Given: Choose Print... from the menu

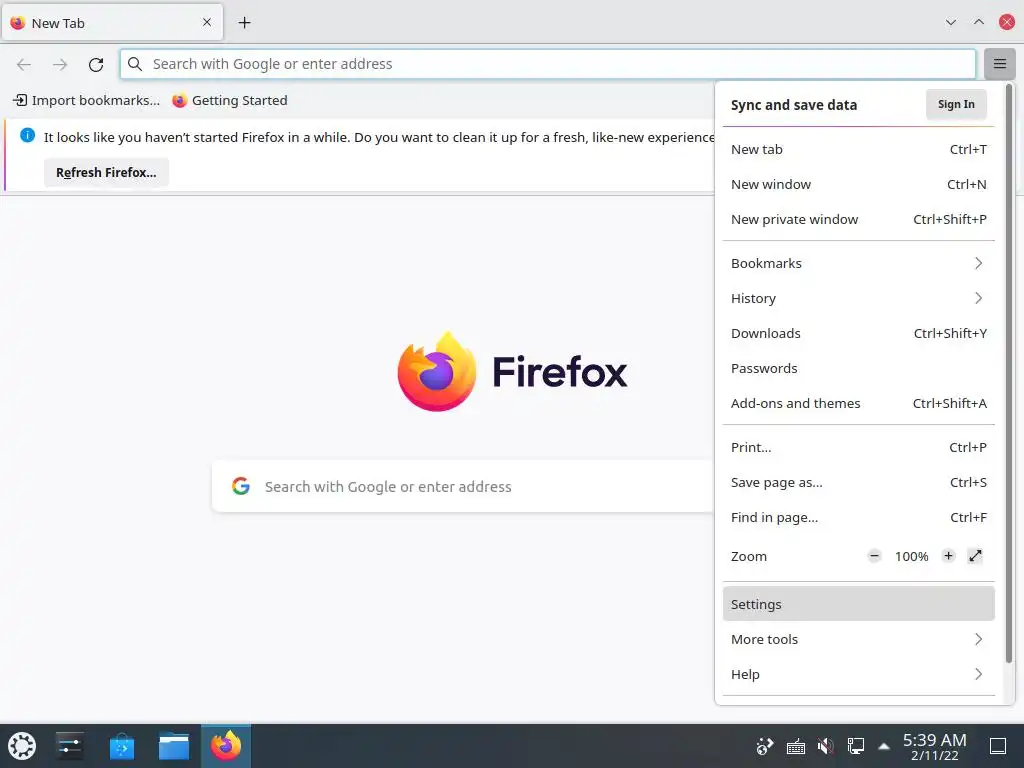Looking at the screenshot, I should (x=858, y=447).
